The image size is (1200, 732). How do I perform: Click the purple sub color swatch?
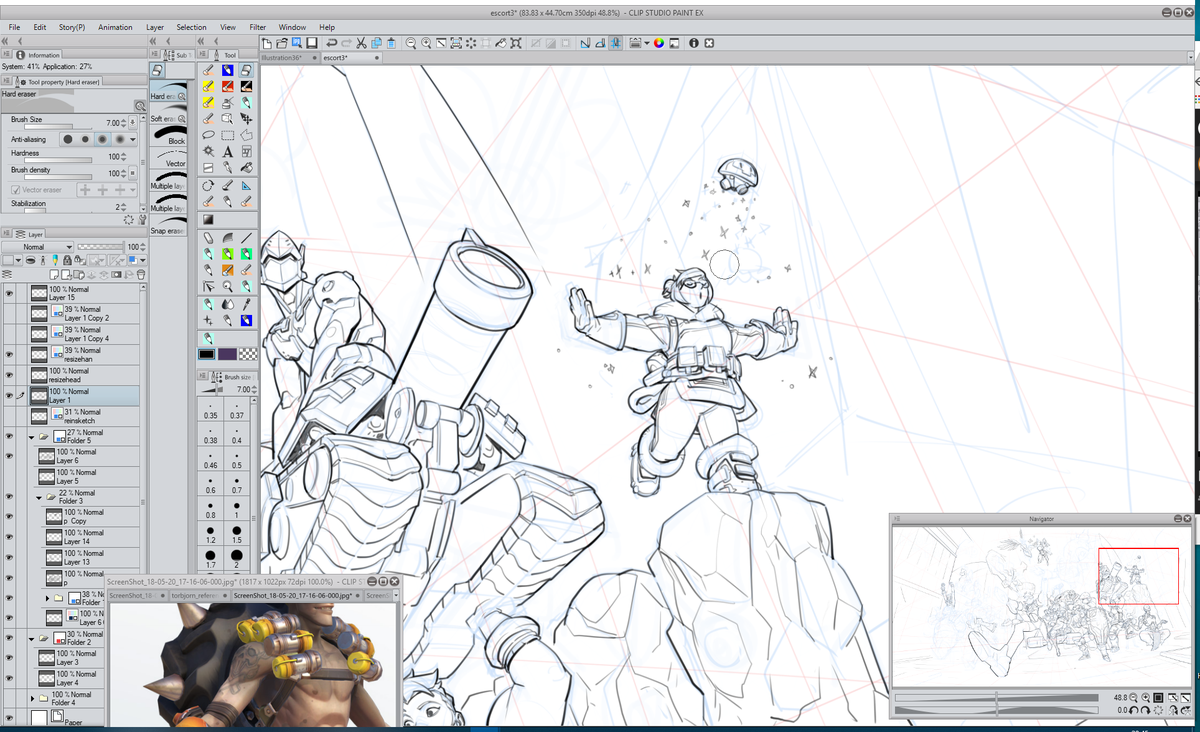tap(227, 354)
